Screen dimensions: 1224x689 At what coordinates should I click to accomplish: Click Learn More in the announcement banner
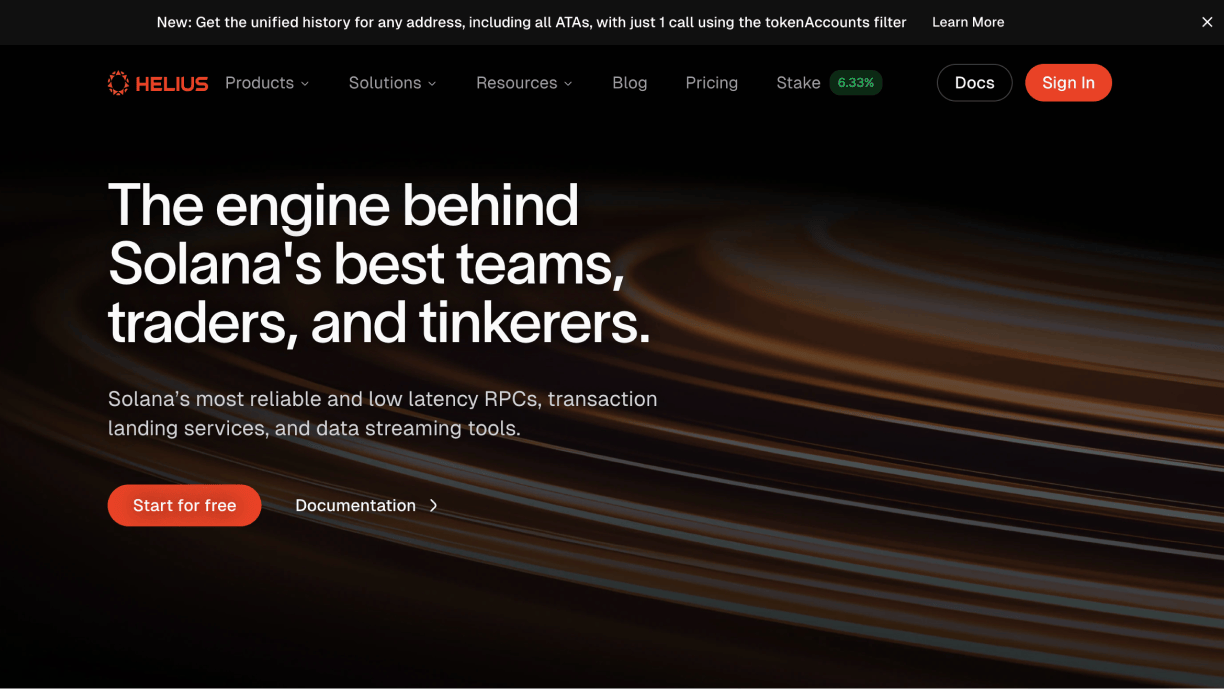pos(968,22)
